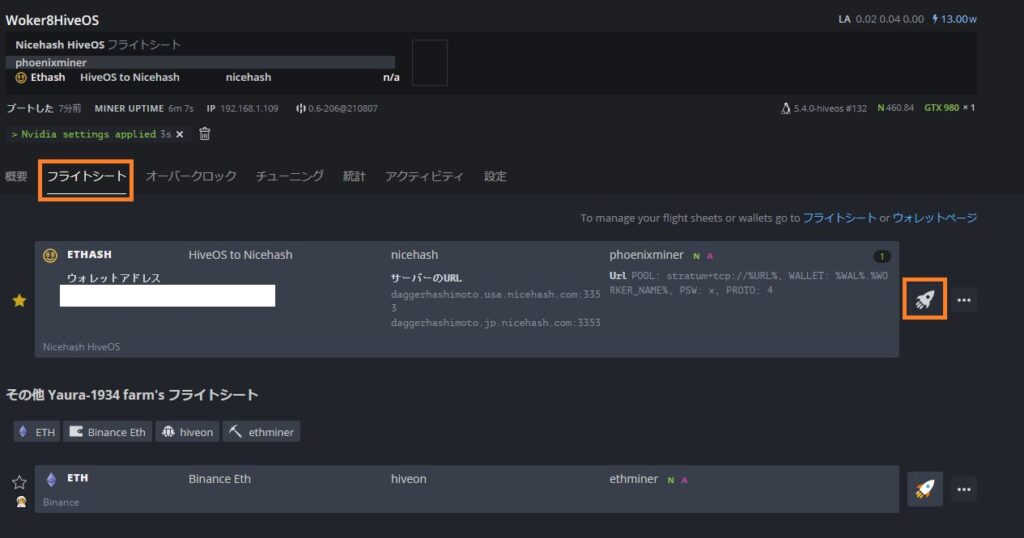Open more options for Nicehash flight sheet

(963, 300)
